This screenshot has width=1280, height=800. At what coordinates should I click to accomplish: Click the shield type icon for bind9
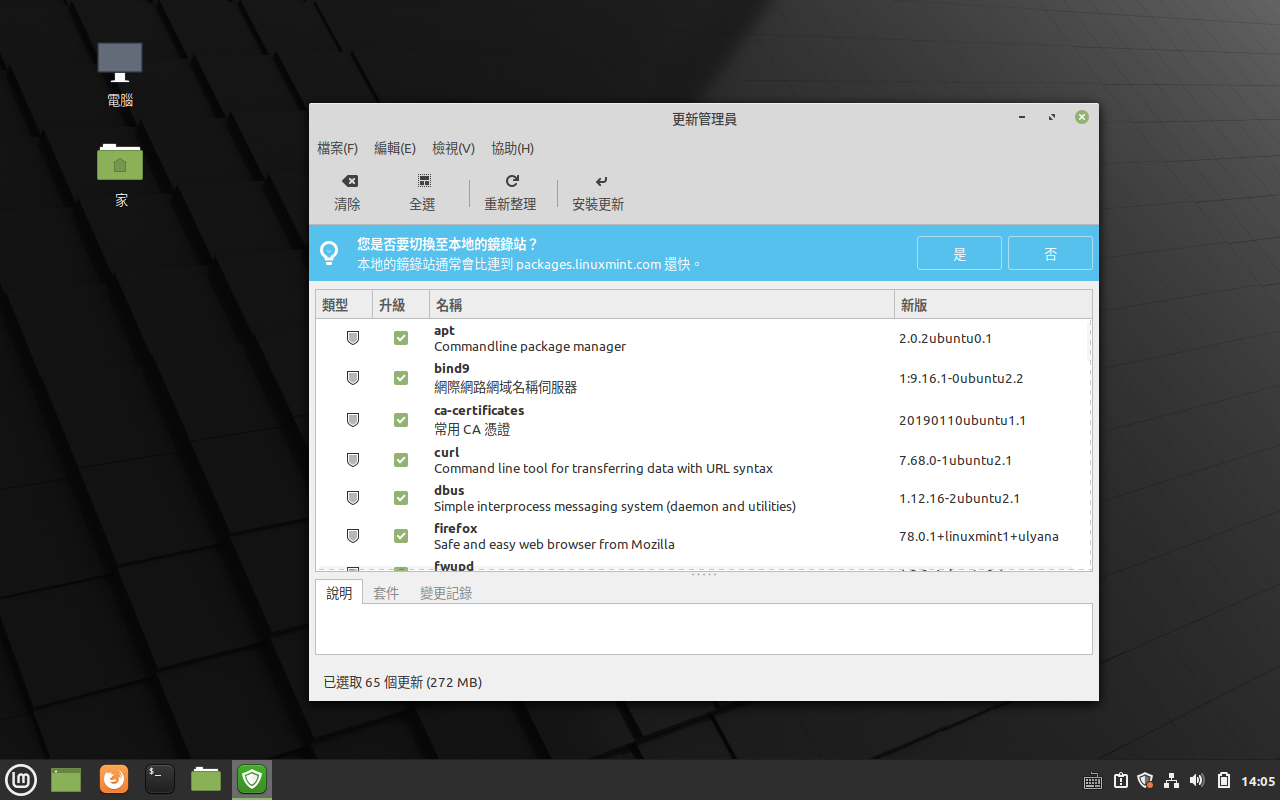coord(352,378)
